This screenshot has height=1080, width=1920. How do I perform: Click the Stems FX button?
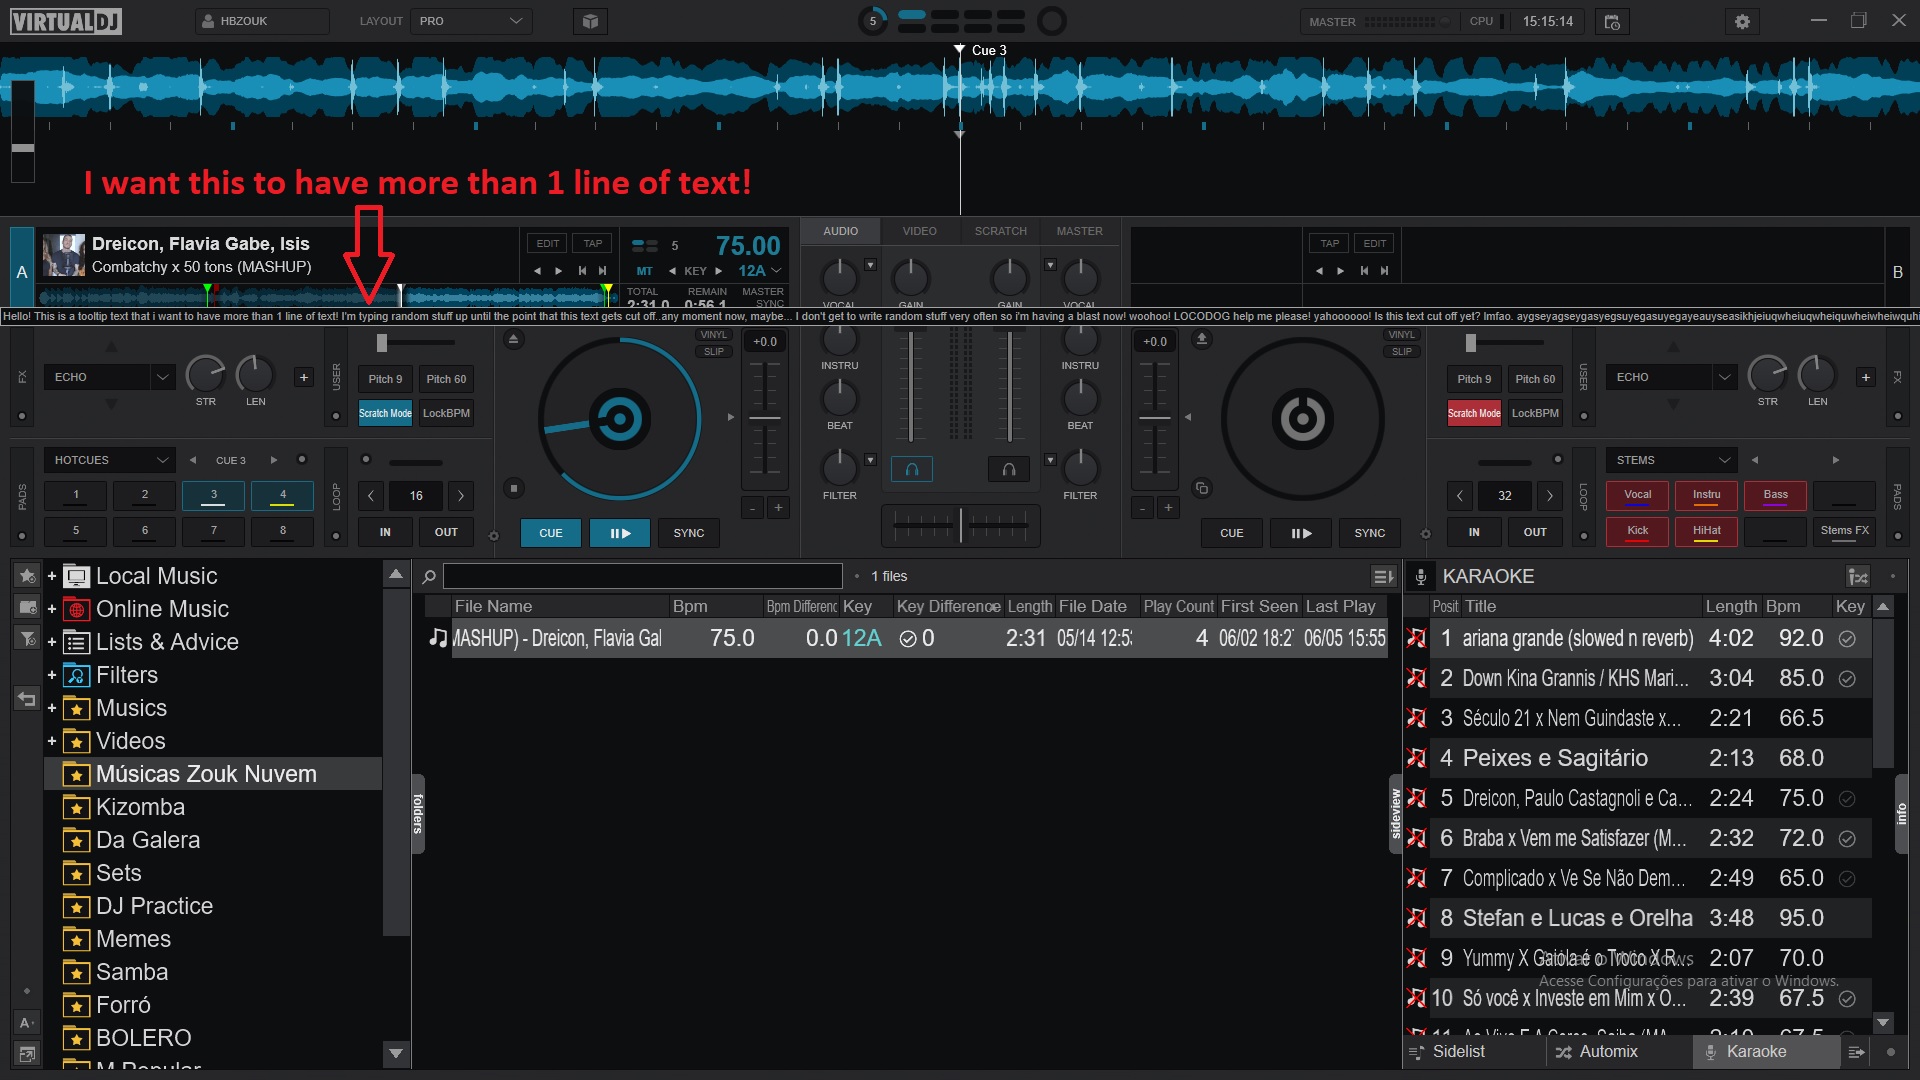coord(1844,531)
